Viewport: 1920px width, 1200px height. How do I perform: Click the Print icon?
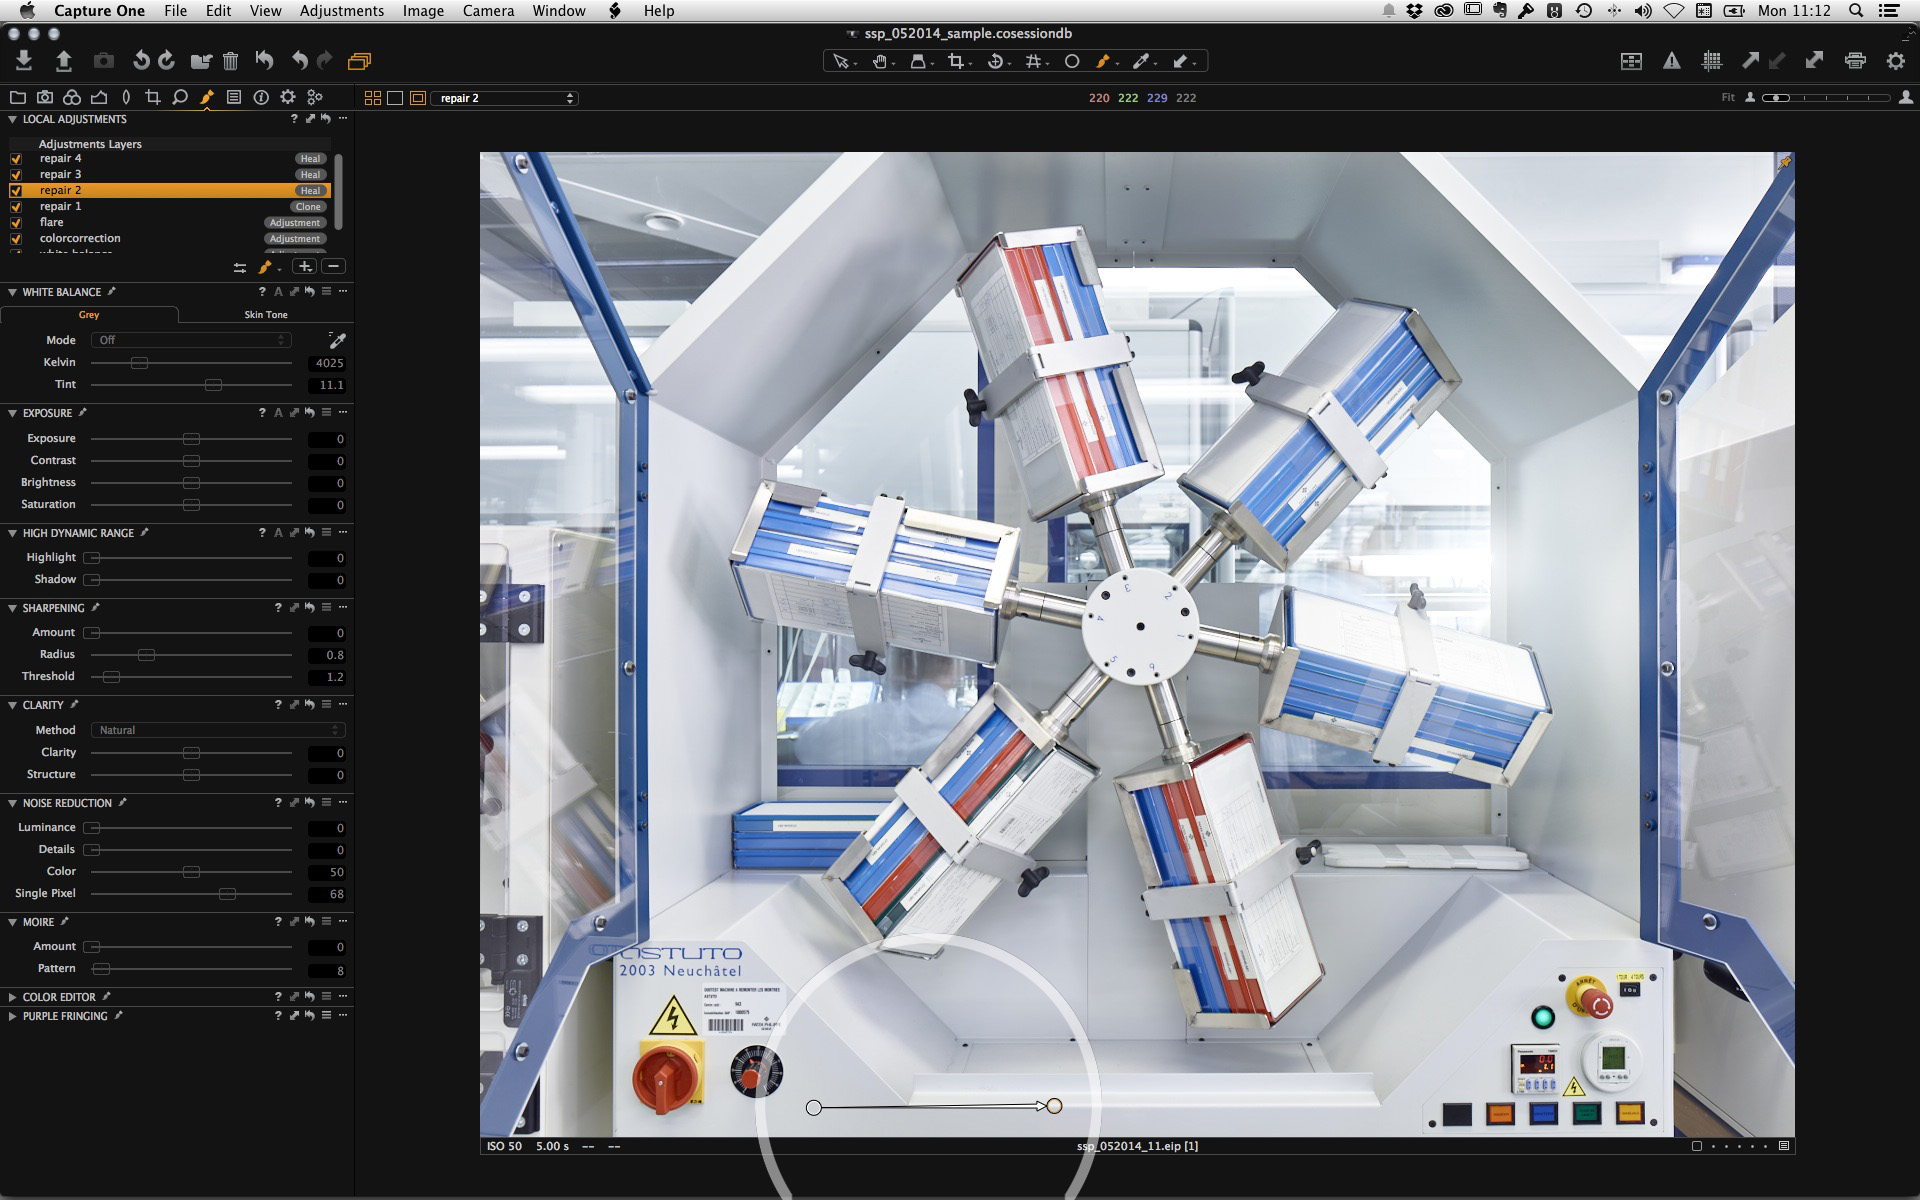[x=1855, y=61]
